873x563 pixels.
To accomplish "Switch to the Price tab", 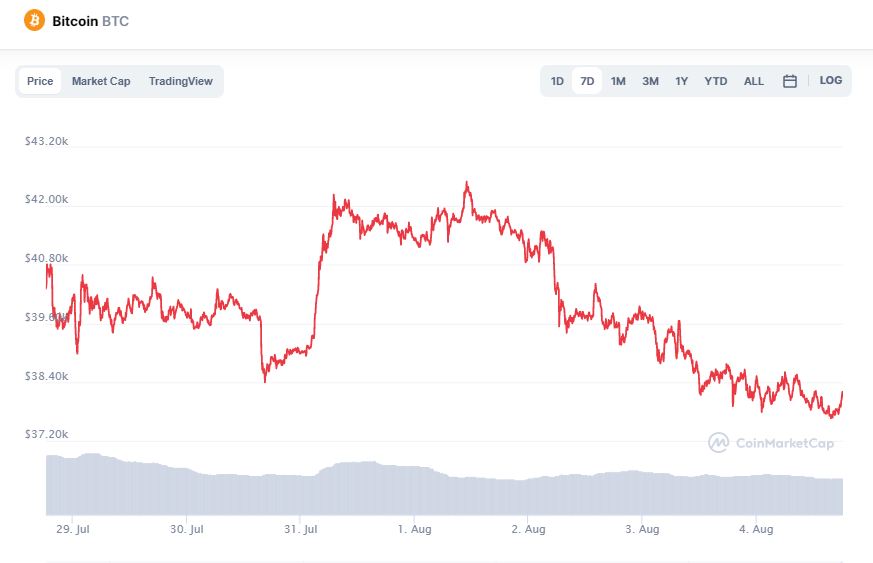I will pyautogui.click(x=40, y=81).
